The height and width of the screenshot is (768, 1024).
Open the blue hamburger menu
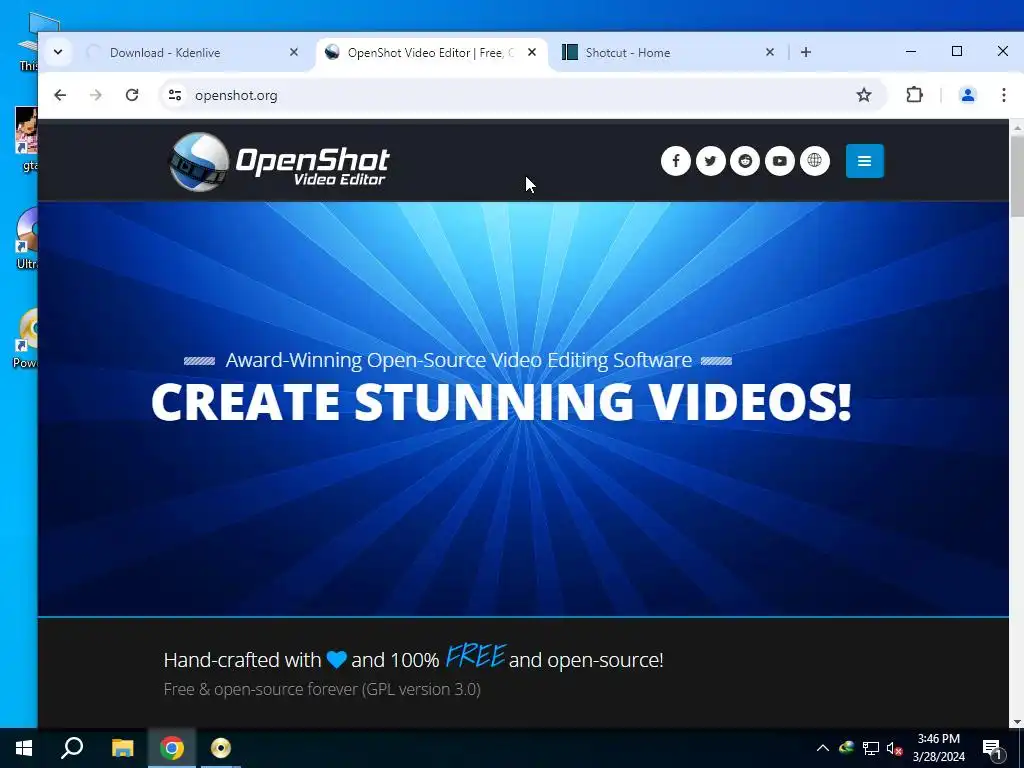coord(865,161)
